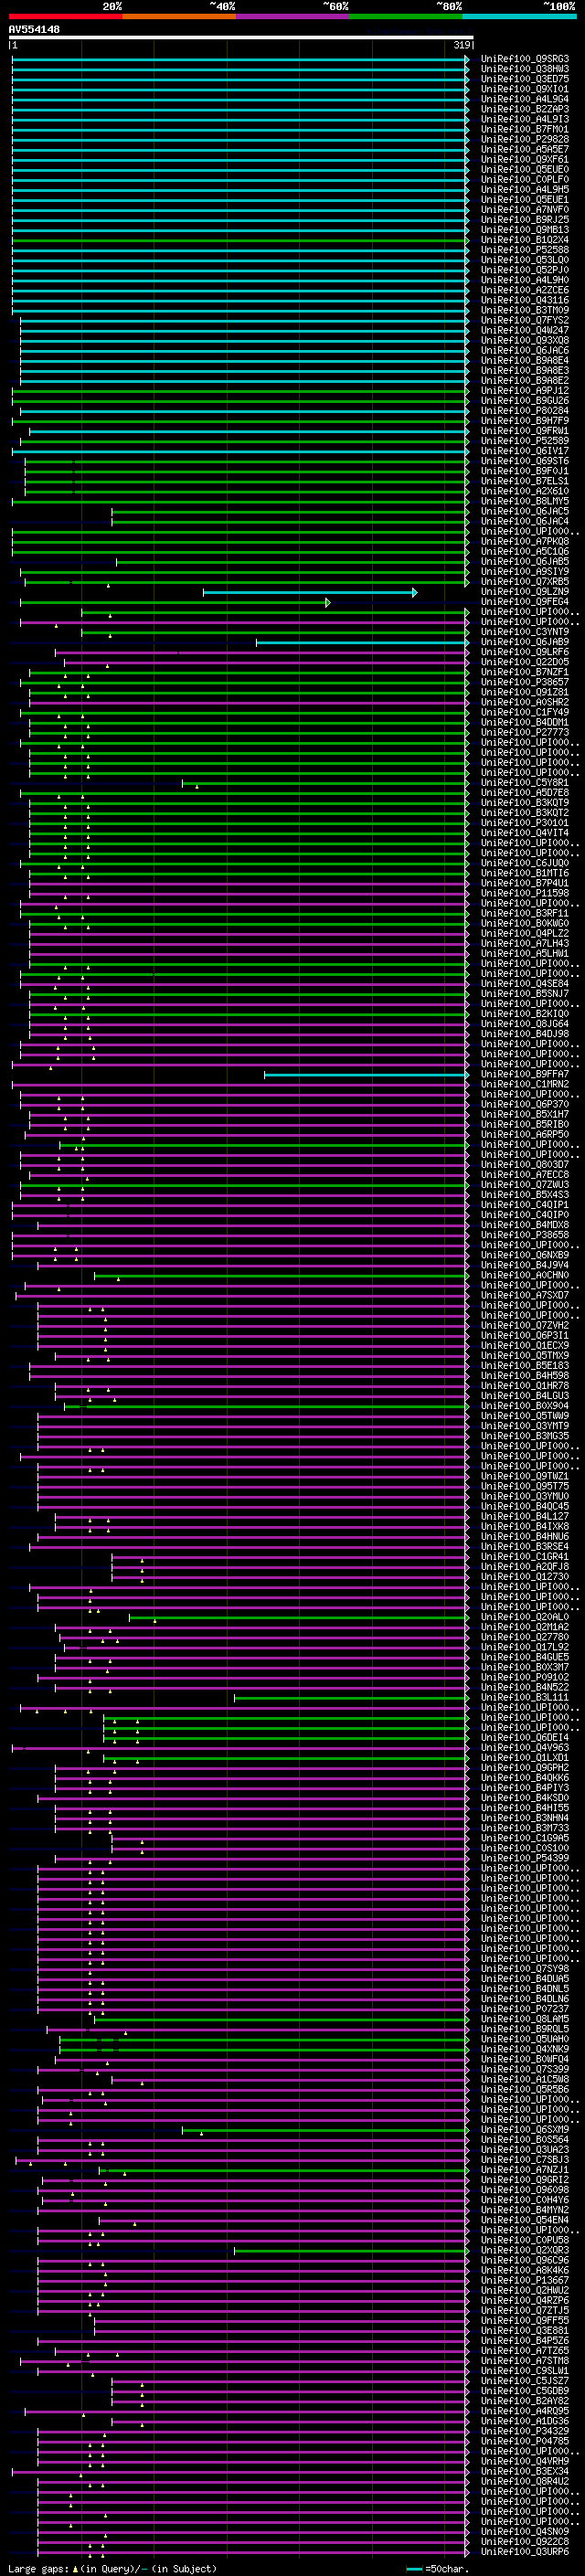Click the green bar for UniRef100_B3L111

tap(351, 1697)
